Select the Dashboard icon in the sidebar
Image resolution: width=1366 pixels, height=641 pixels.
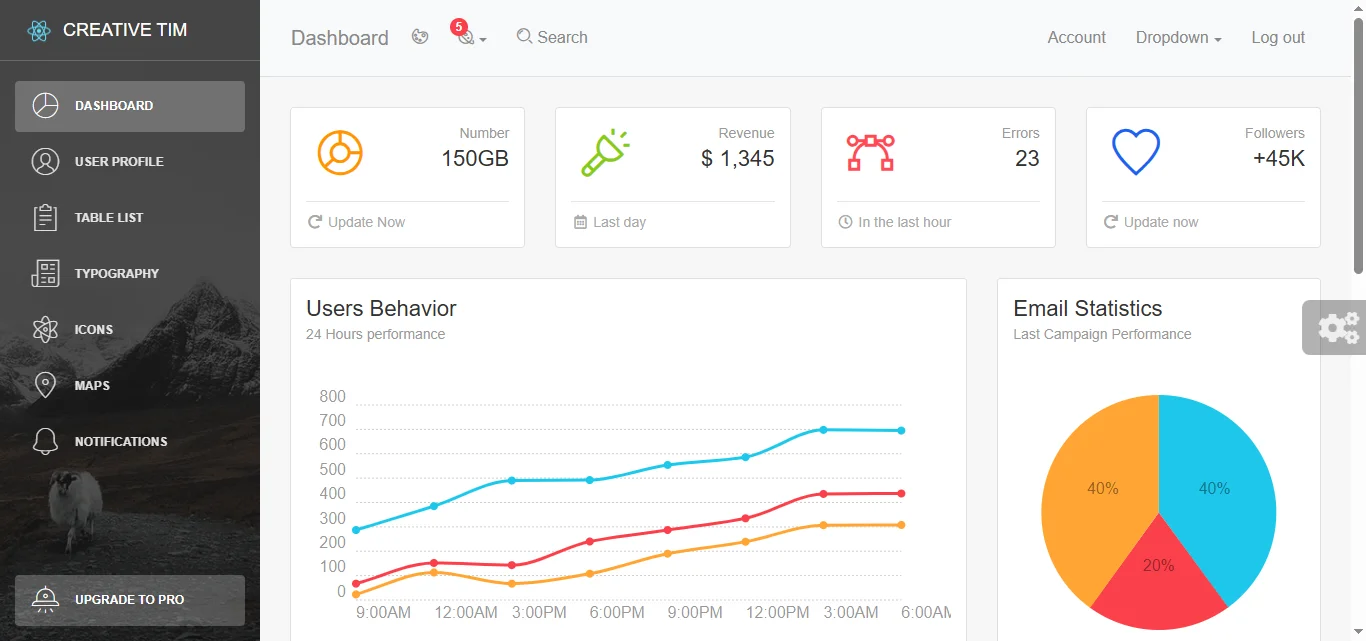pyautogui.click(x=45, y=105)
